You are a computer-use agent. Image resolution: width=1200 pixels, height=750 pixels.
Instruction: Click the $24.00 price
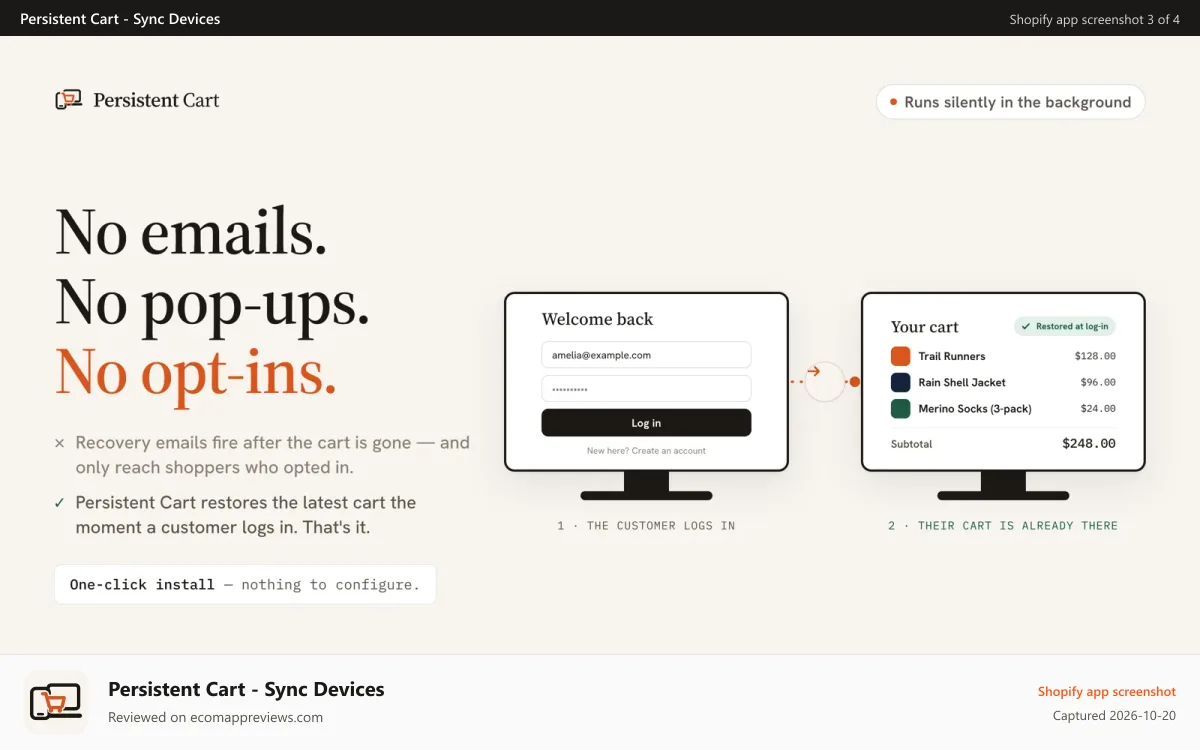[x=1098, y=408]
